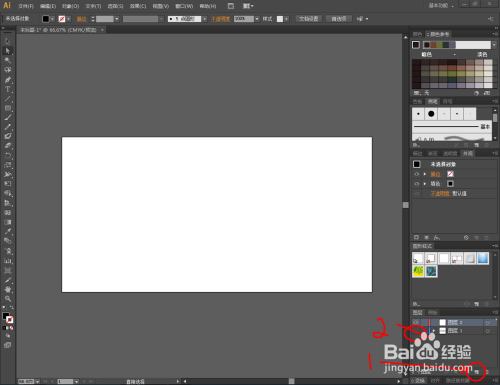Switch to the 颜色参考 panel tab
500x385 pixels.
pyautogui.click(x=439, y=34)
